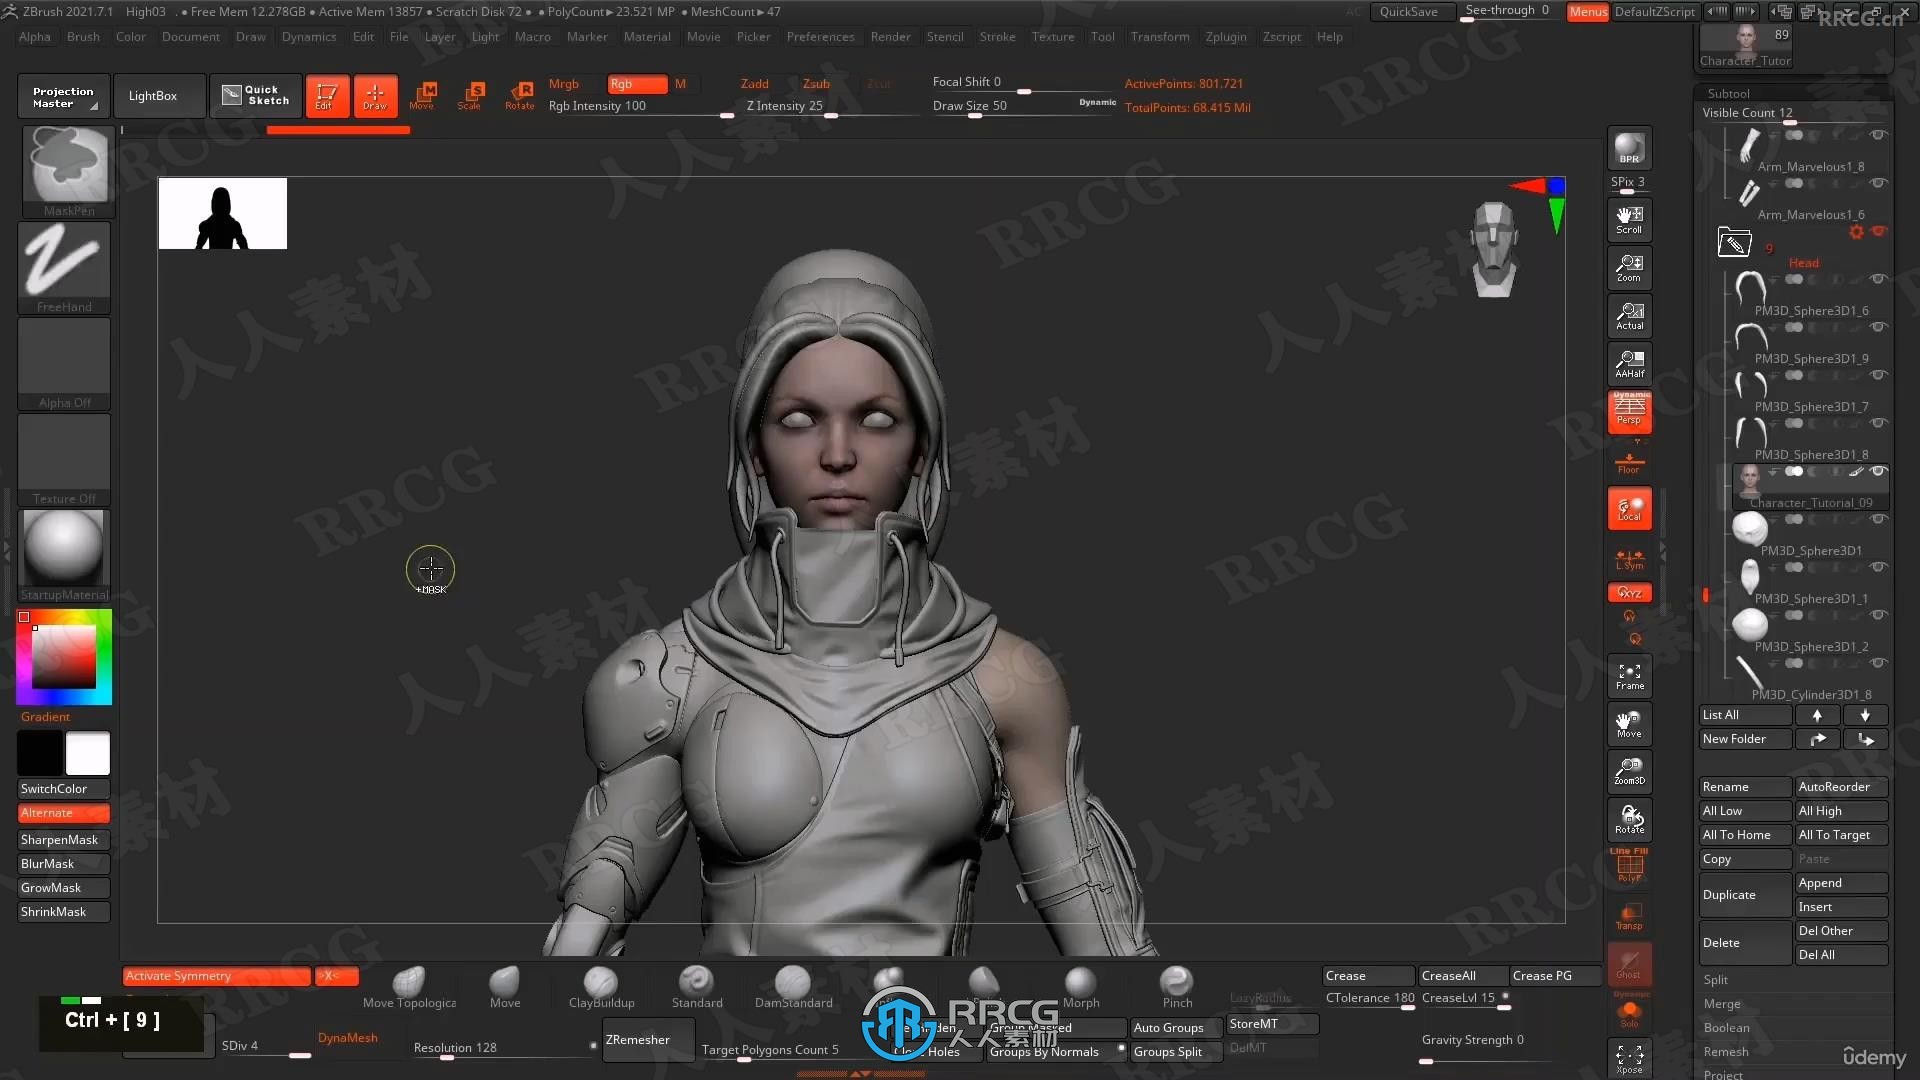The width and height of the screenshot is (1920, 1080).
Task: Click the ZRemesher button
Action: 638,1040
